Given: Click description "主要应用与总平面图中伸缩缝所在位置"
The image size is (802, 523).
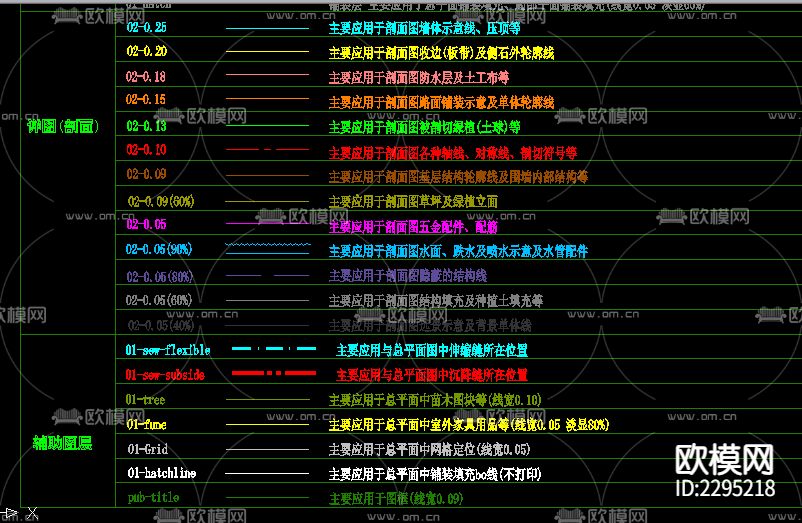Looking at the screenshot, I should tap(432, 350).
